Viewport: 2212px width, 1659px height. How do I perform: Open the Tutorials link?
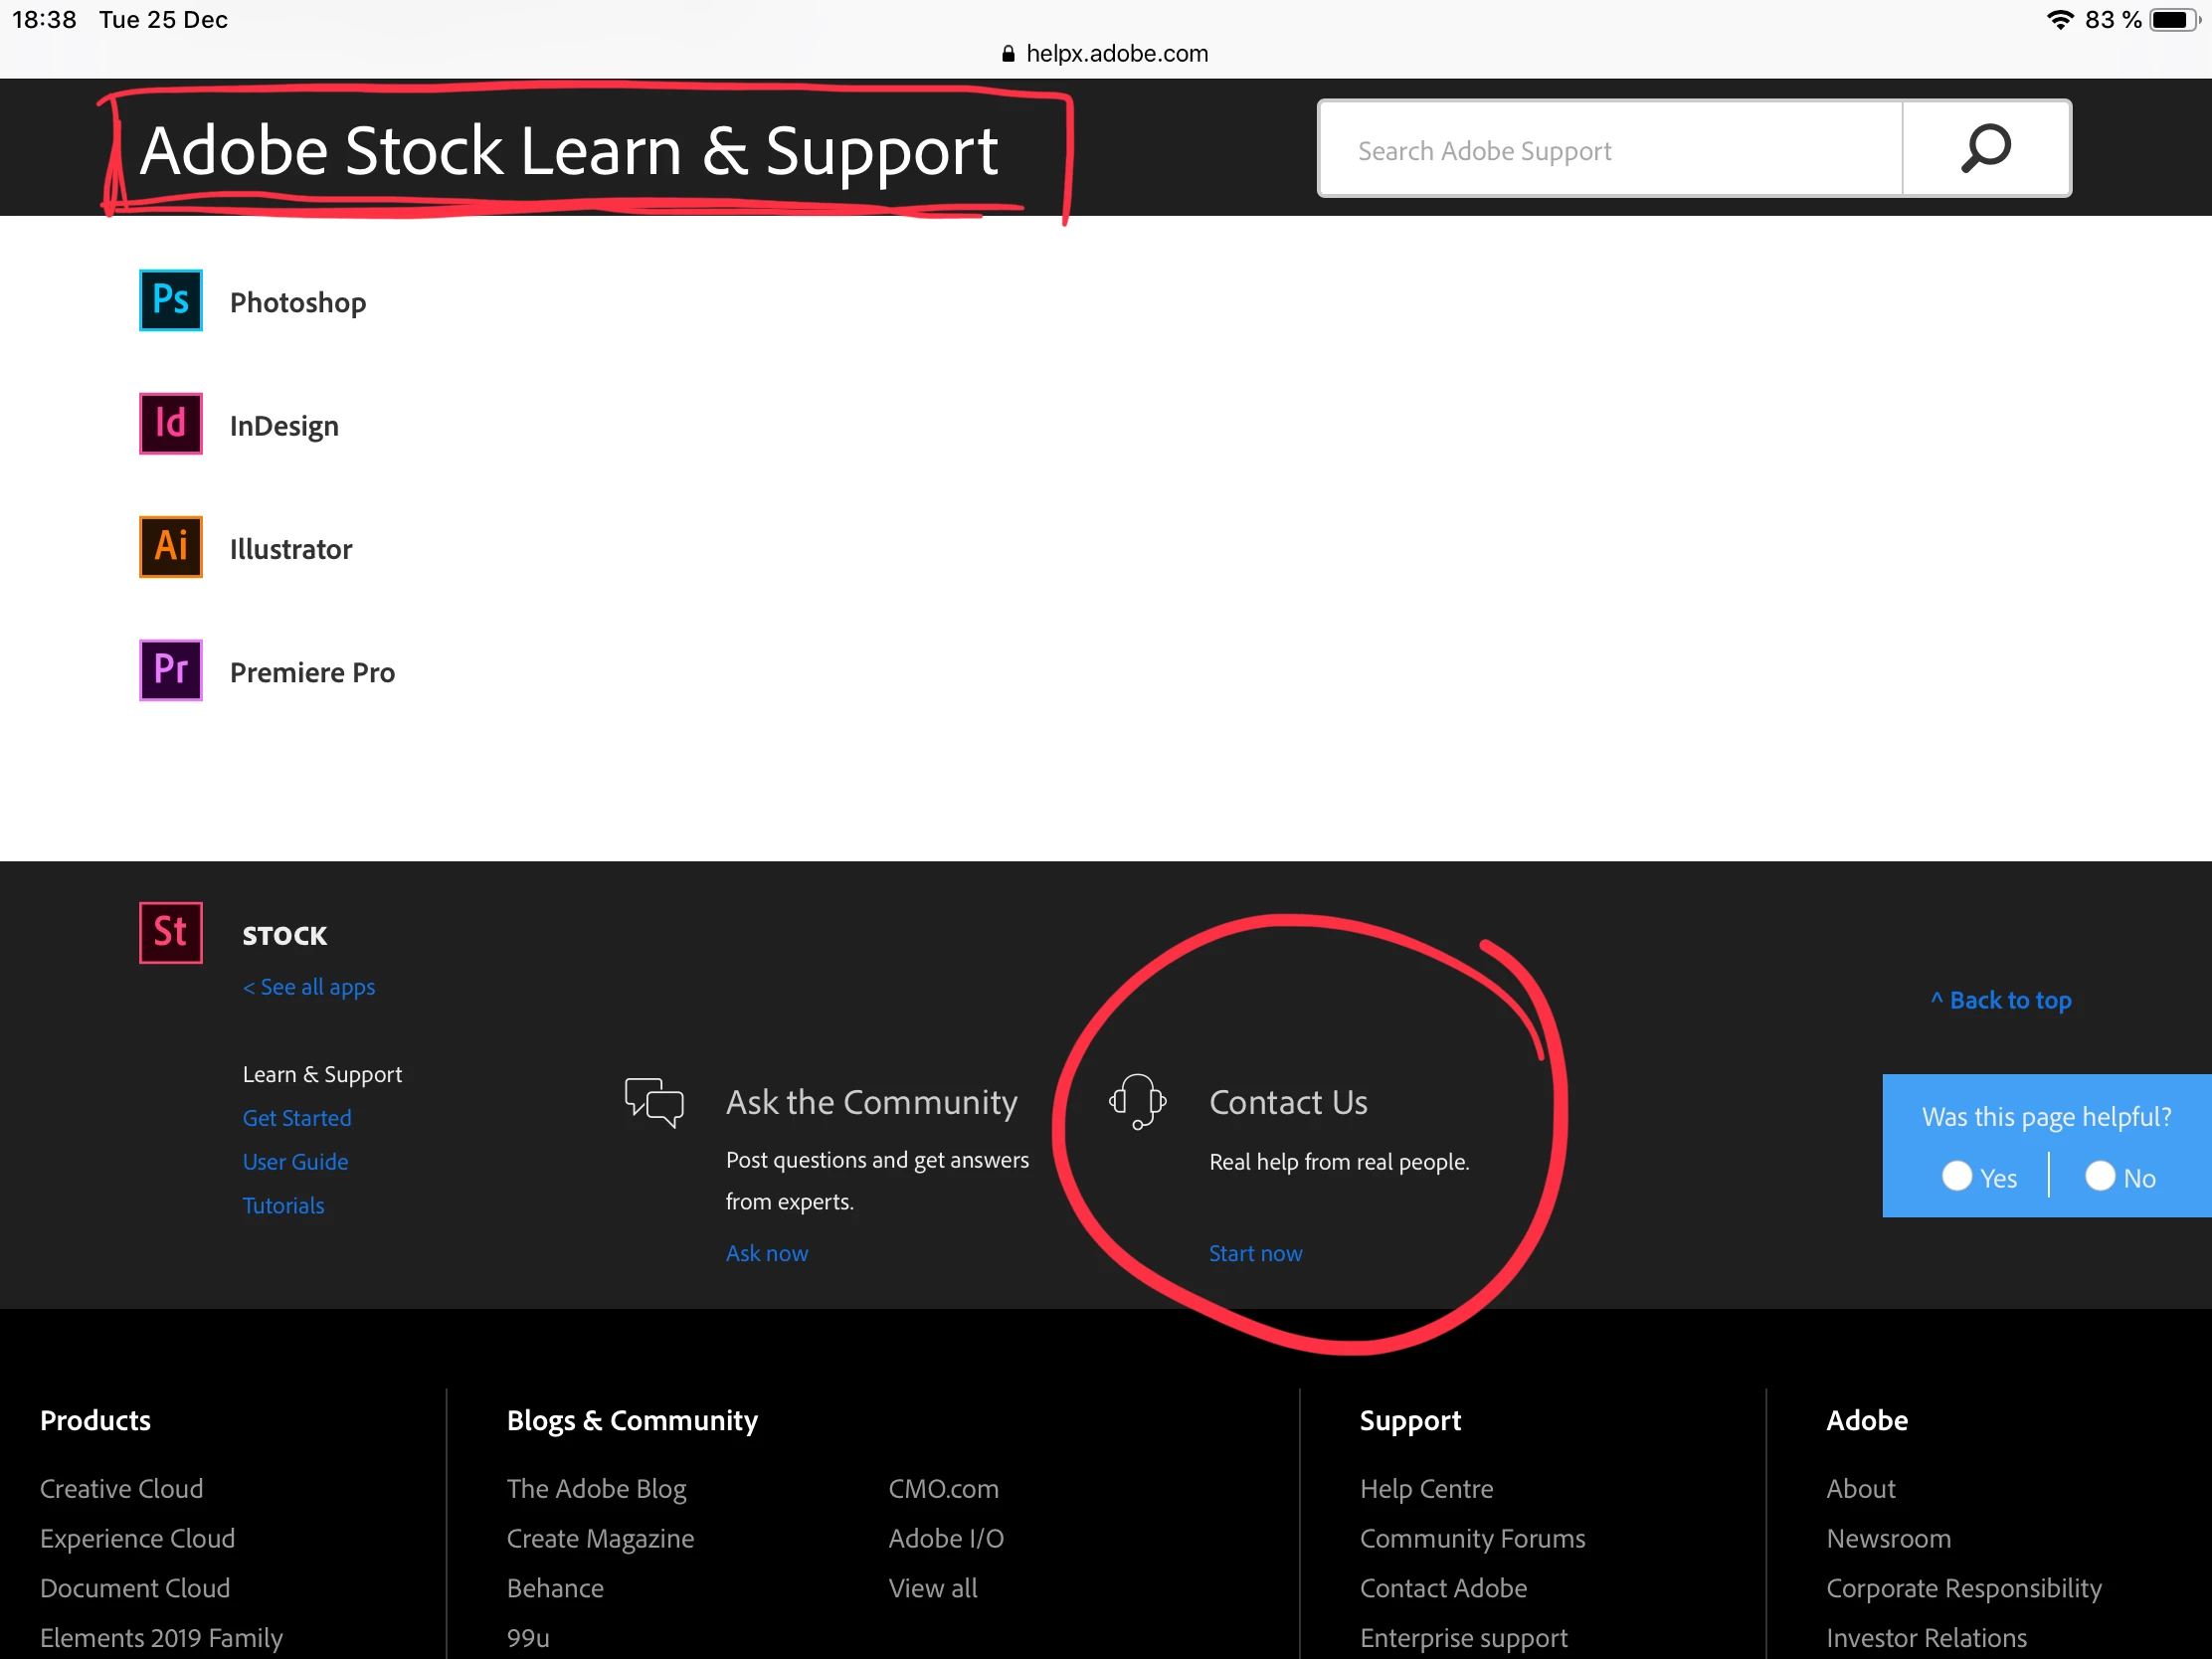[x=283, y=1206]
